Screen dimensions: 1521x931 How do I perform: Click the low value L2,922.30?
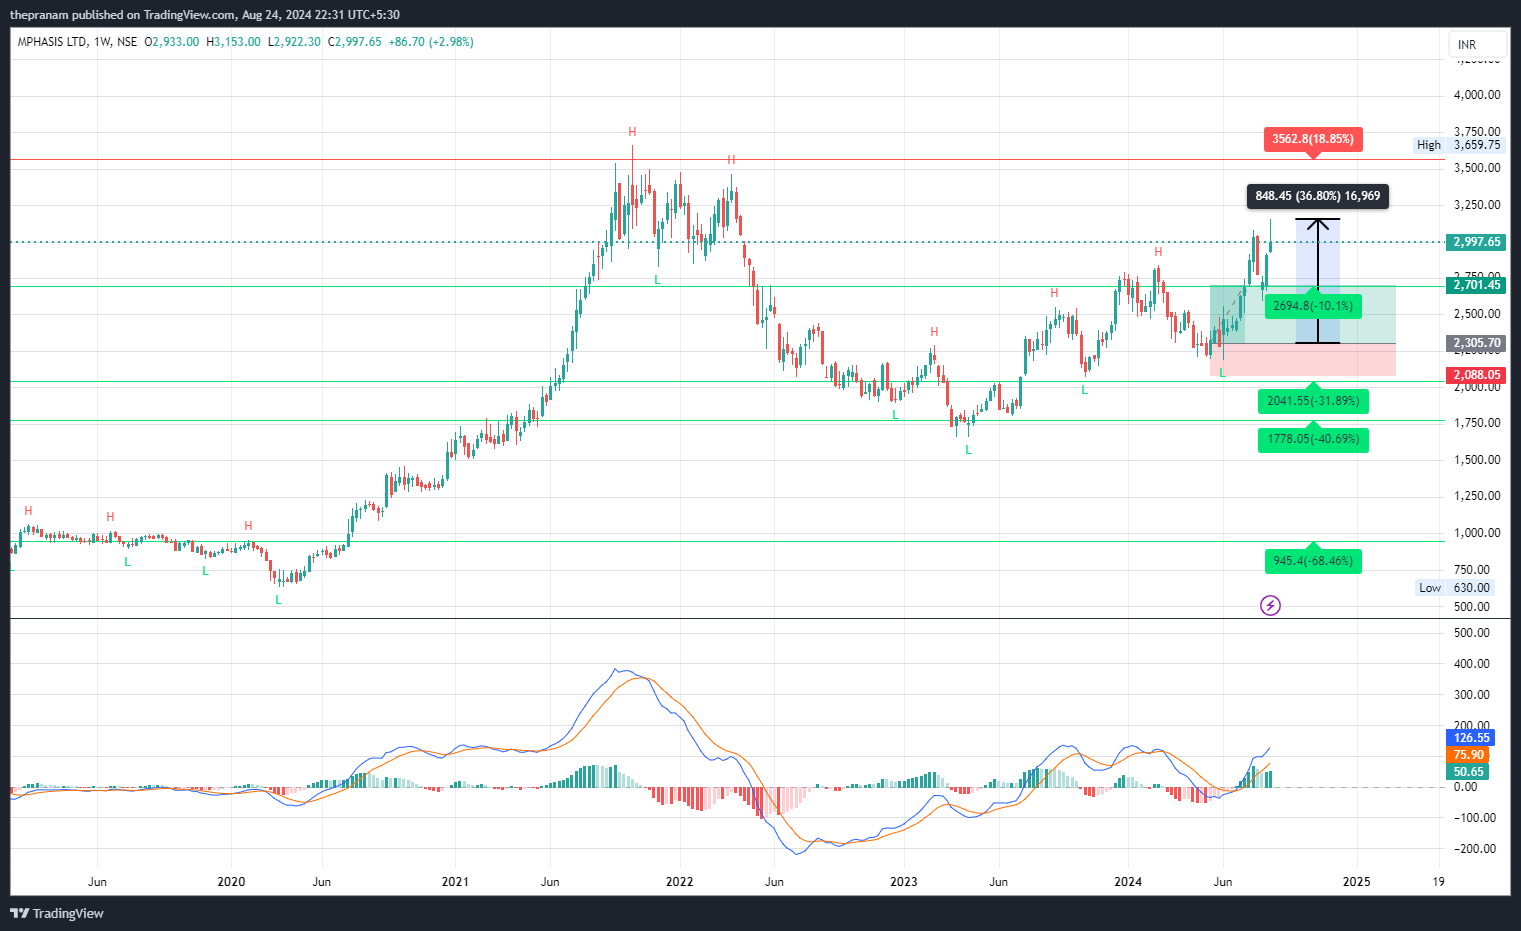pyautogui.click(x=294, y=42)
